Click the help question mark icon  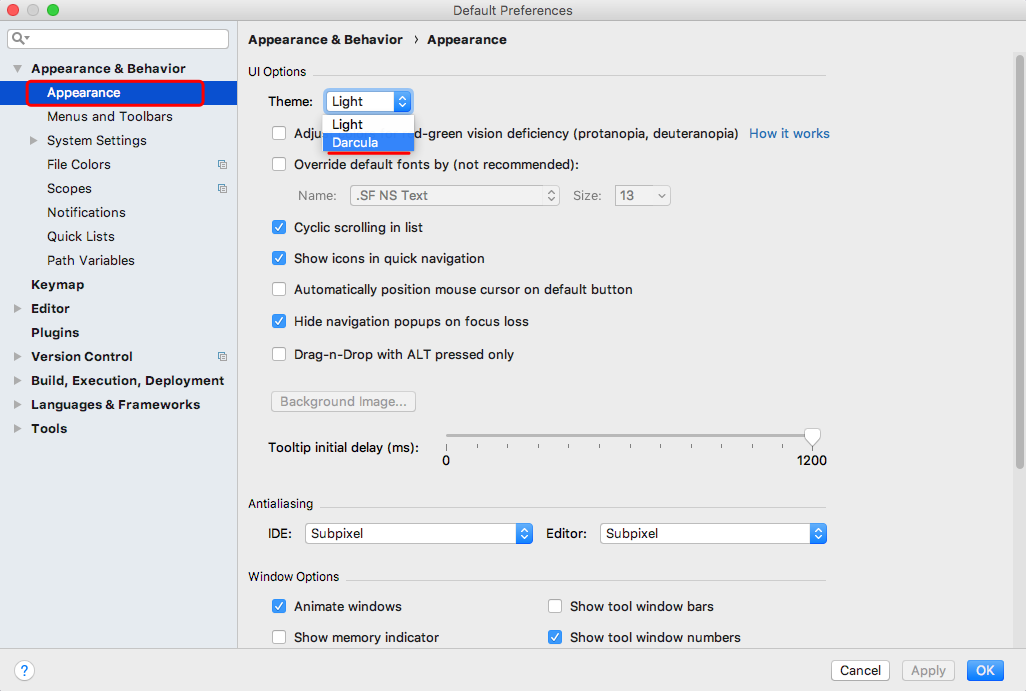click(26, 670)
